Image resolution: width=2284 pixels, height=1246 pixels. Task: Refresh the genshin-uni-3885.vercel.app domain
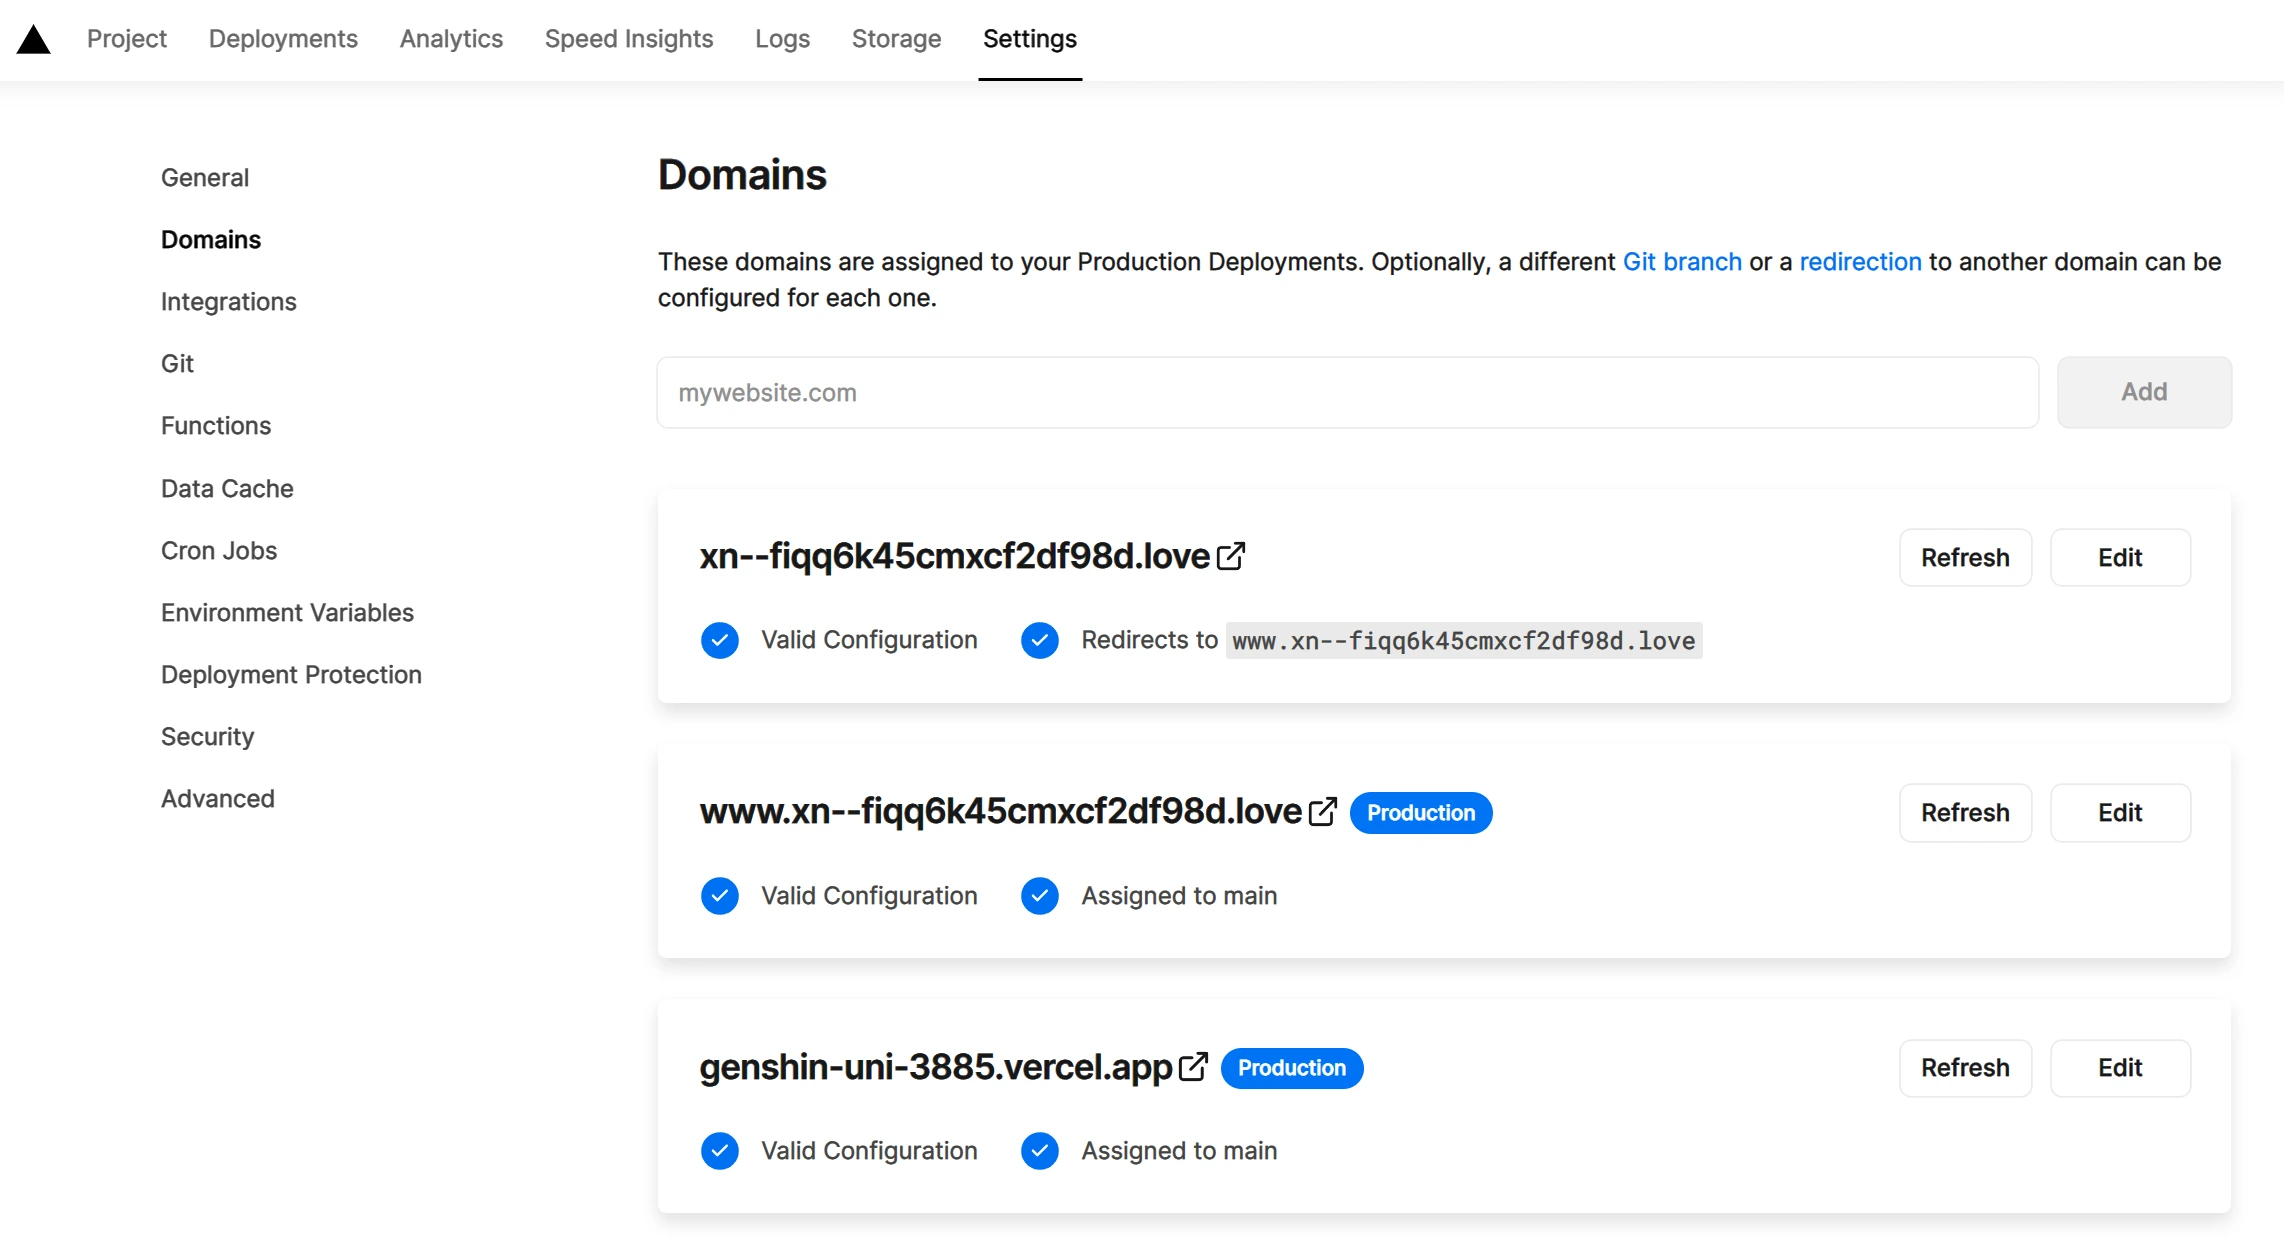[1964, 1067]
